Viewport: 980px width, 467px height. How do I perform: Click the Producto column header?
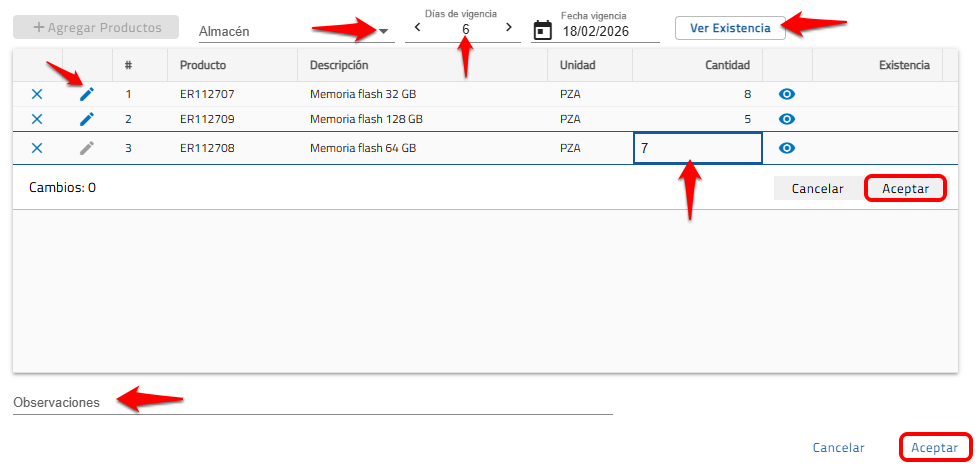(203, 66)
